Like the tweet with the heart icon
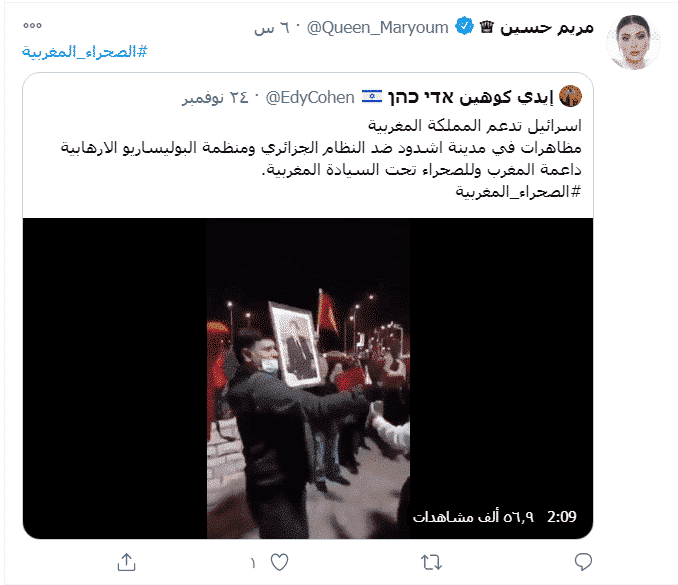The width and height of the screenshot is (678, 585). click(x=279, y=562)
